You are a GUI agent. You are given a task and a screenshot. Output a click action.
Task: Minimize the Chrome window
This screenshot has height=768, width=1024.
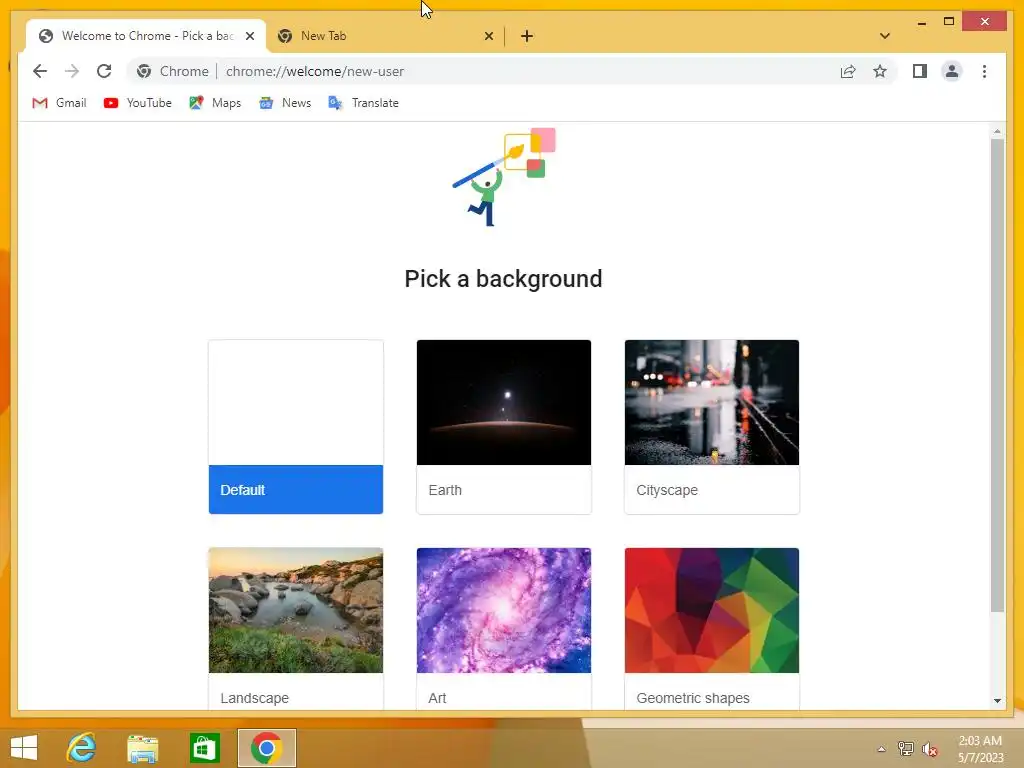(921, 22)
